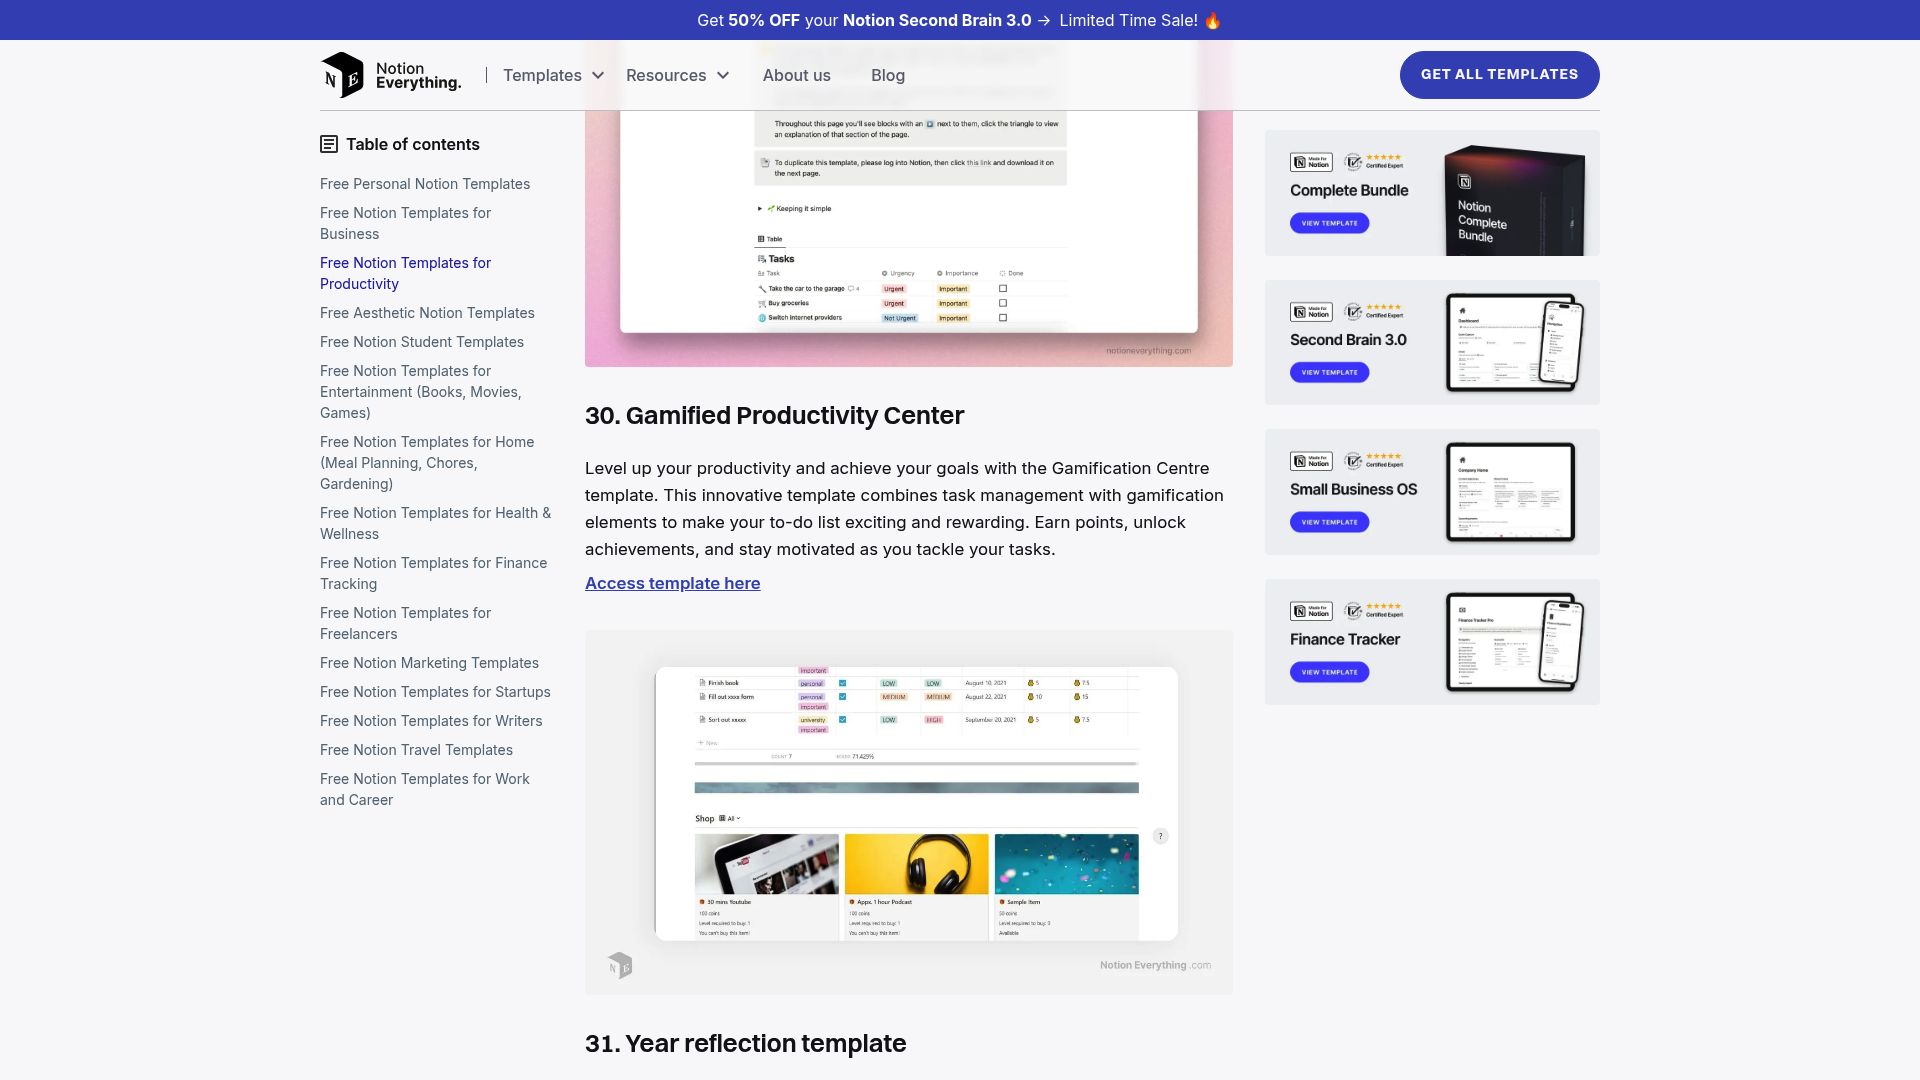Click the Complete Bundle card title
The width and height of the screenshot is (1920, 1080).
tap(1349, 190)
